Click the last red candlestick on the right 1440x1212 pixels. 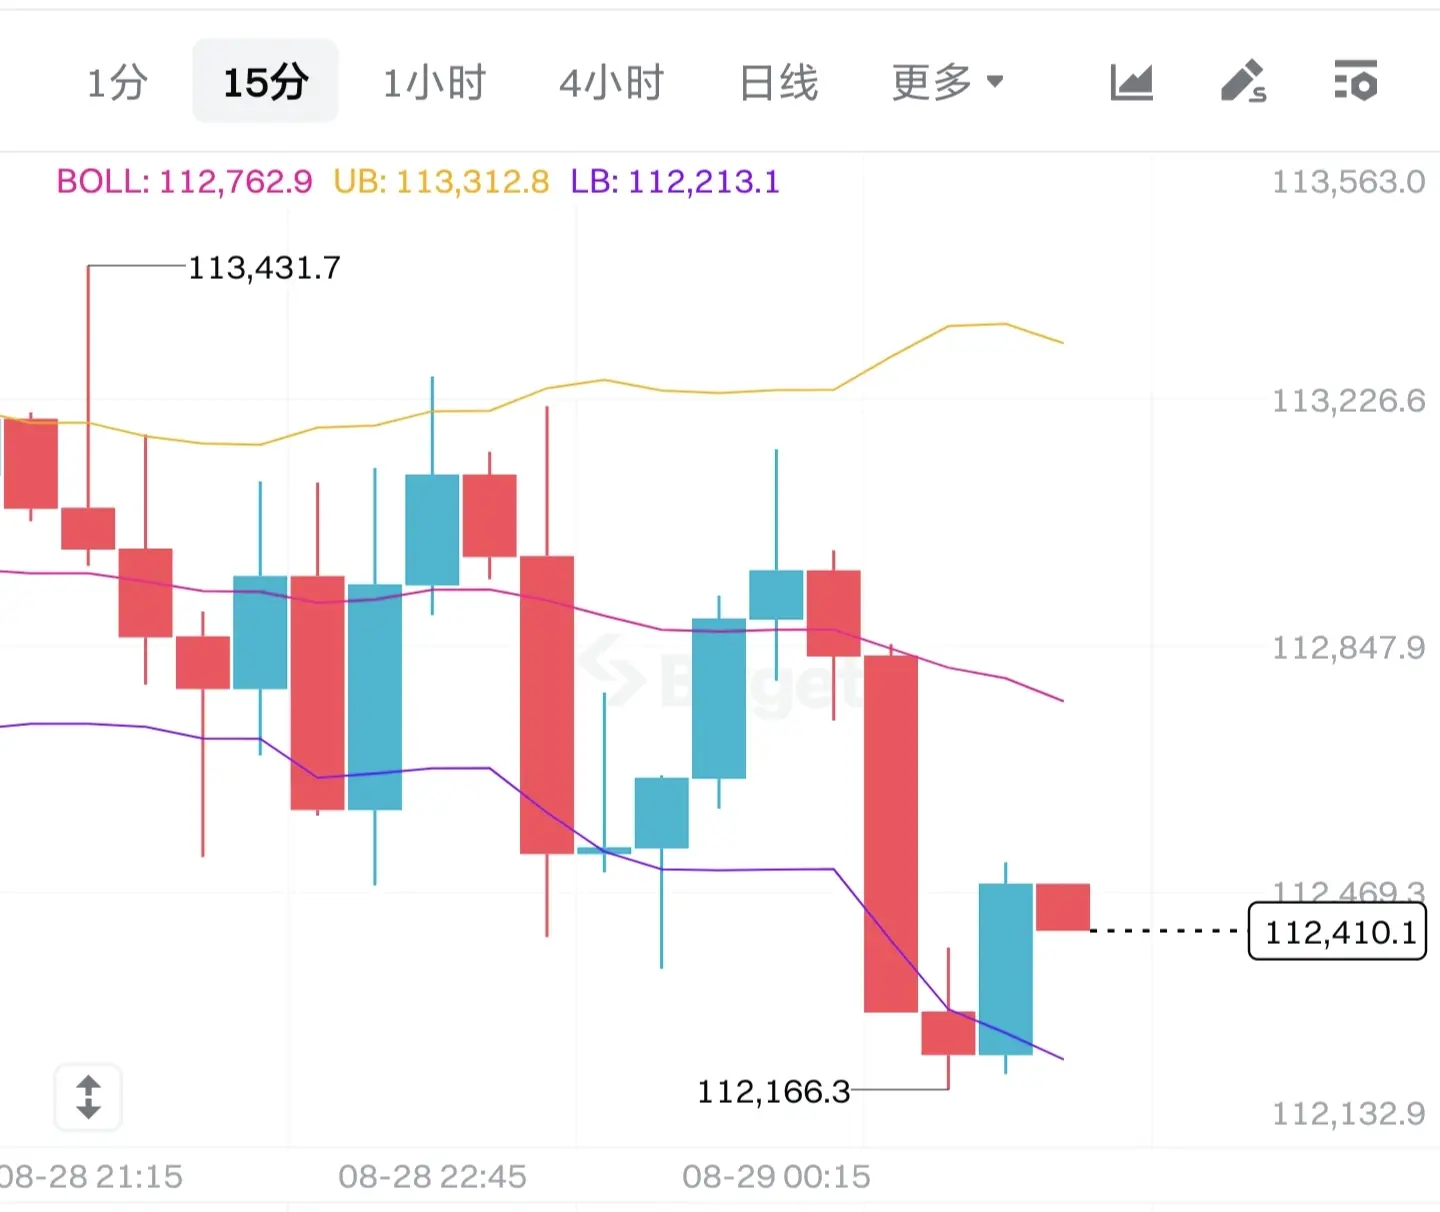[1062, 907]
